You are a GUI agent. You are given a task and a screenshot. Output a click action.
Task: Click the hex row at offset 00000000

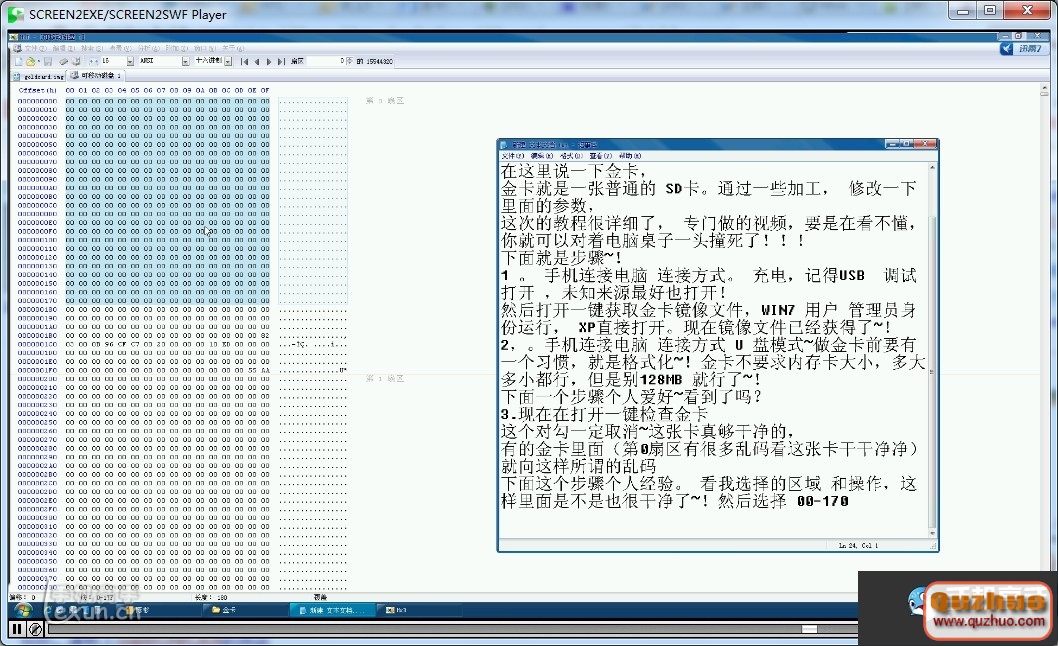pos(182,101)
